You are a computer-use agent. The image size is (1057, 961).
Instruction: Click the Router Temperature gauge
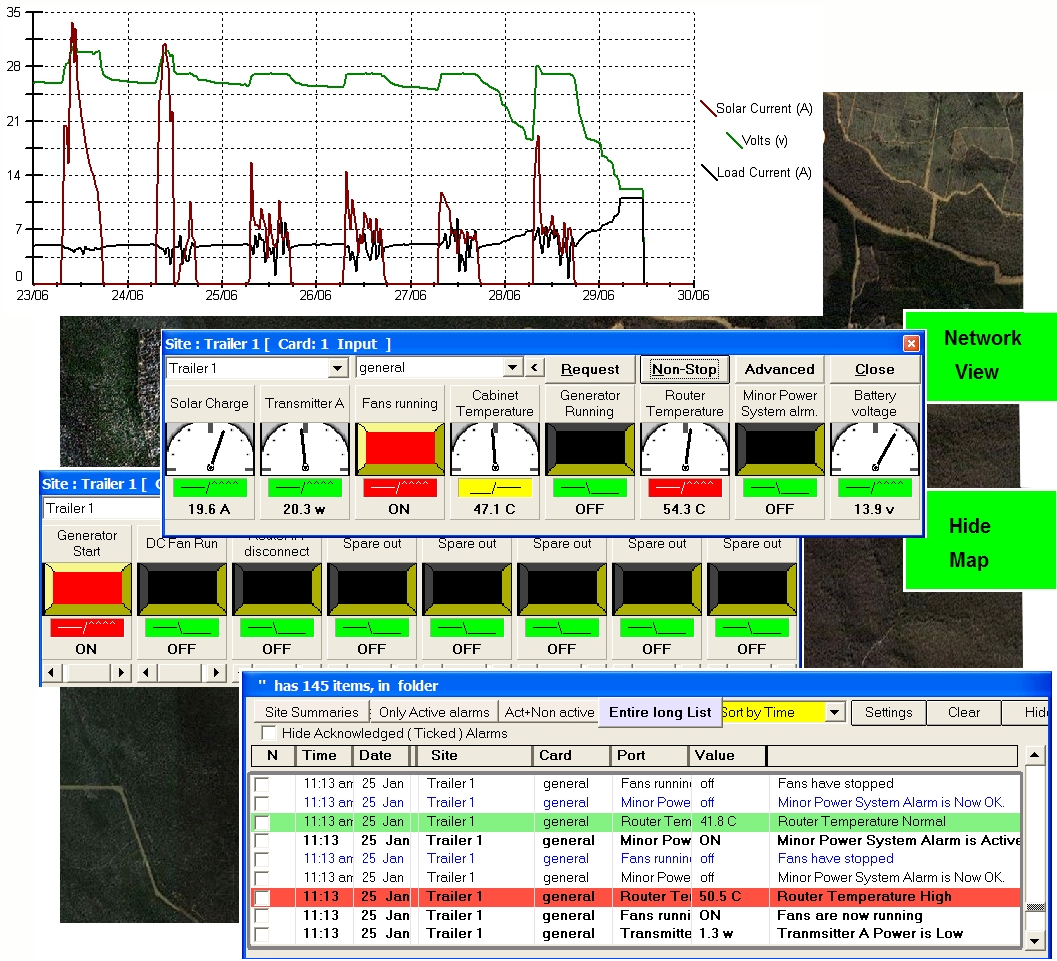684,447
